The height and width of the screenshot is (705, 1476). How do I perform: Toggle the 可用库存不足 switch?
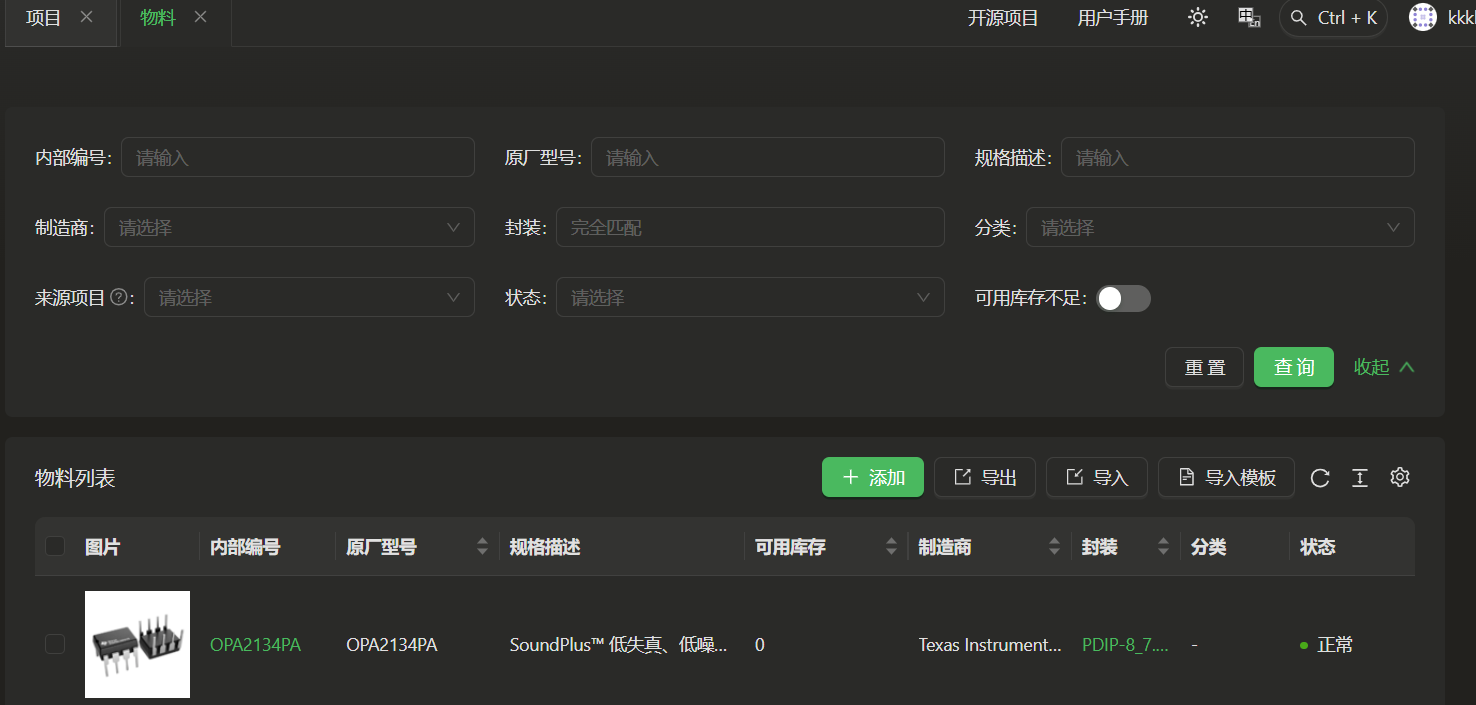[1123, 298]
